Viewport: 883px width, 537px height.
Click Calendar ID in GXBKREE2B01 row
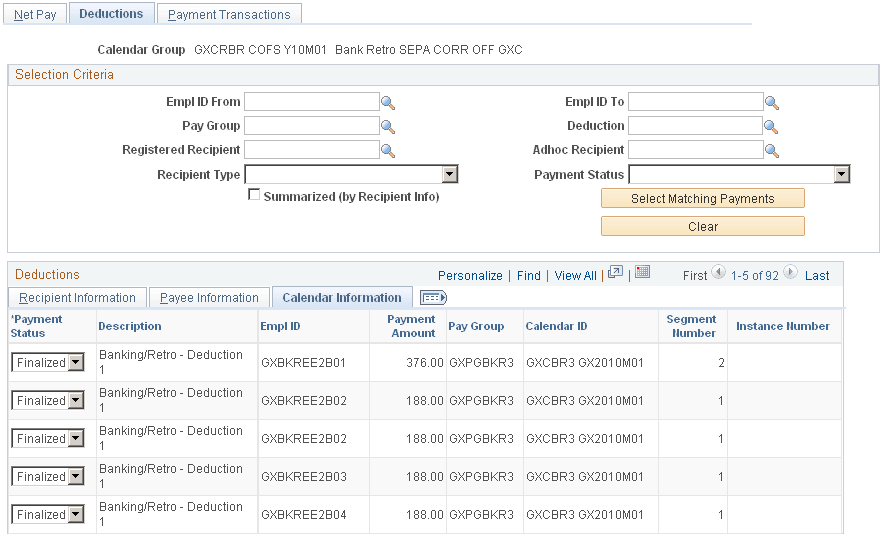(585, 363)
